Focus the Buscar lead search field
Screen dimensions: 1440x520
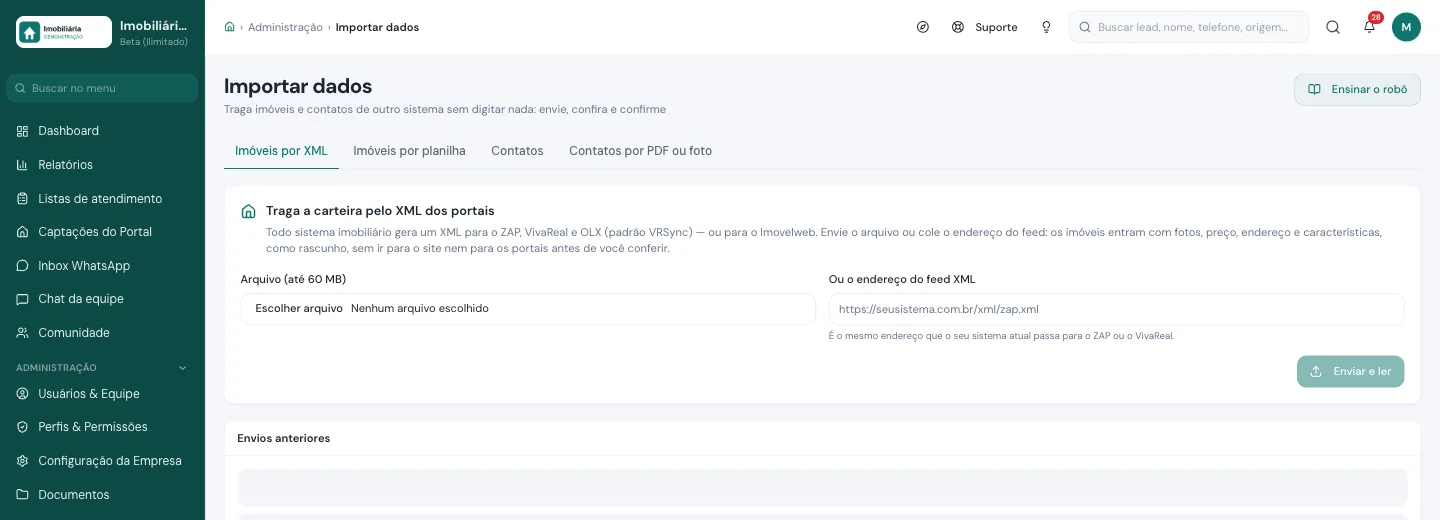[x=1189, y=27]
